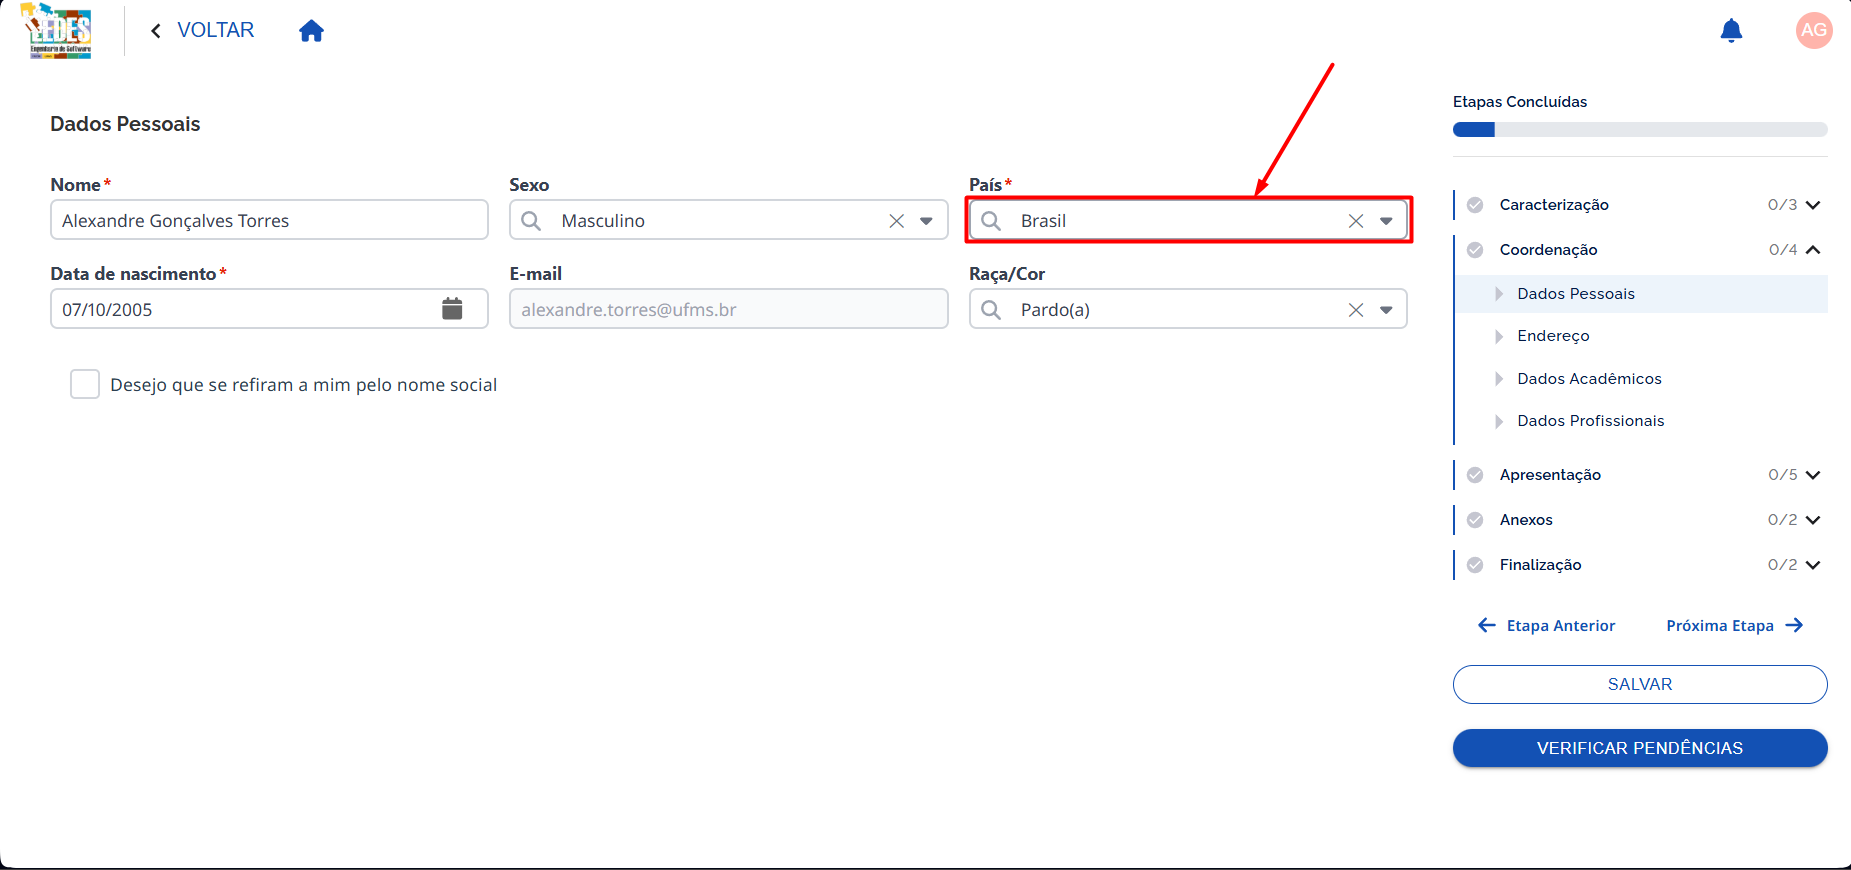Viewport: 1851px width, 870px height.
Task: Go to Próxima Etapa
Action: (x=1735, y=626)
